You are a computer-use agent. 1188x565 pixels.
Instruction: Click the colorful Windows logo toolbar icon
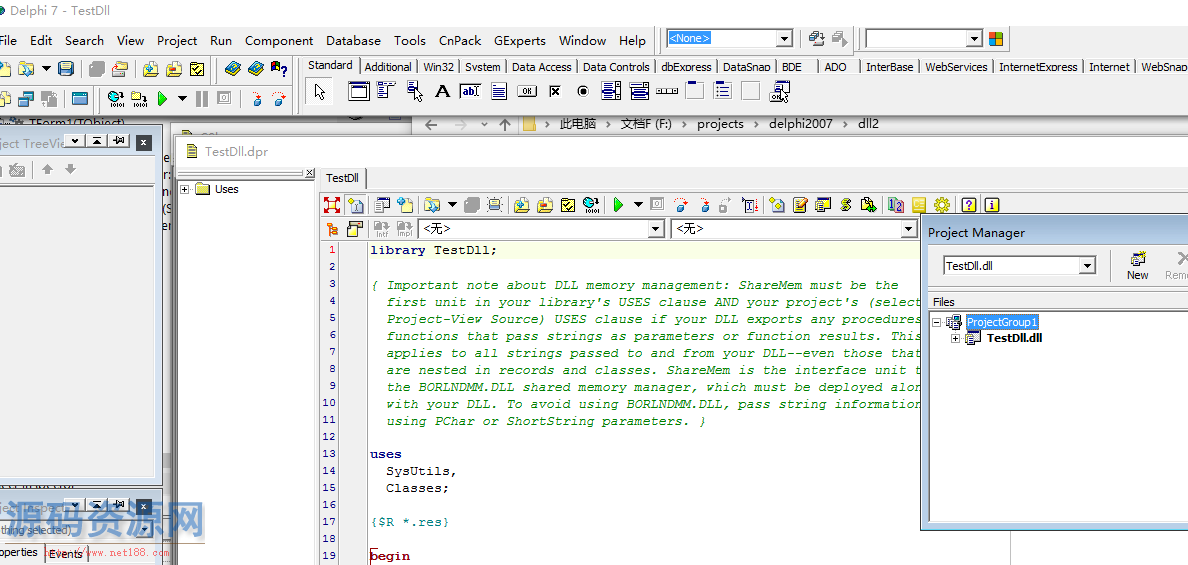(x=996, y=39)
